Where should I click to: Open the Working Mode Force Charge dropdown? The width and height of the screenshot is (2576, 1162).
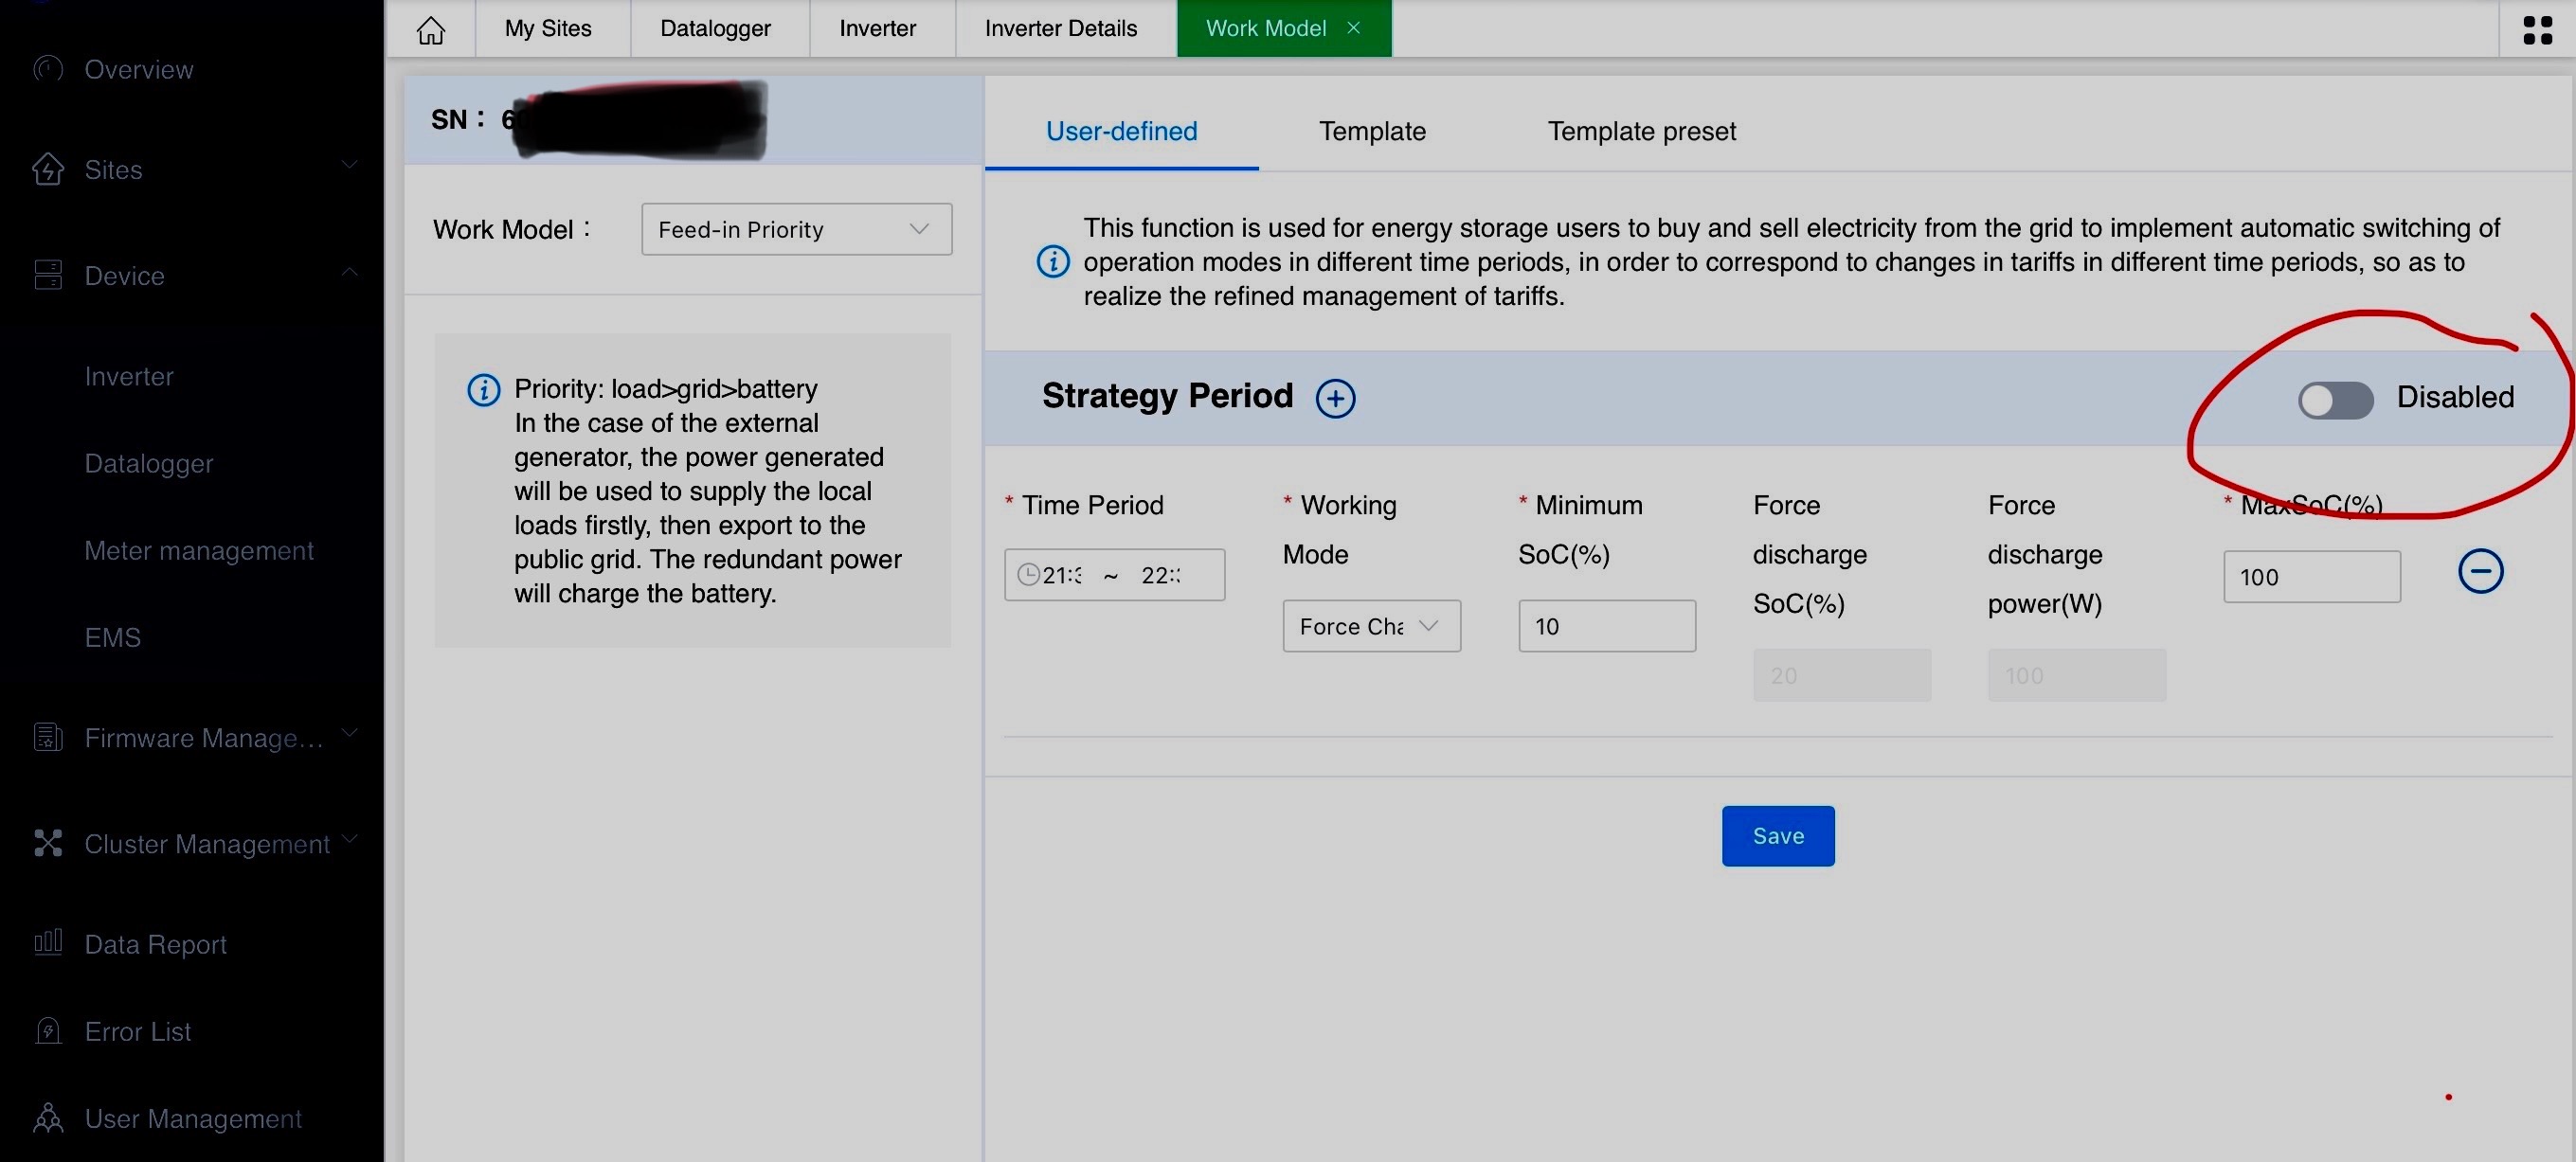(1370, 626)
